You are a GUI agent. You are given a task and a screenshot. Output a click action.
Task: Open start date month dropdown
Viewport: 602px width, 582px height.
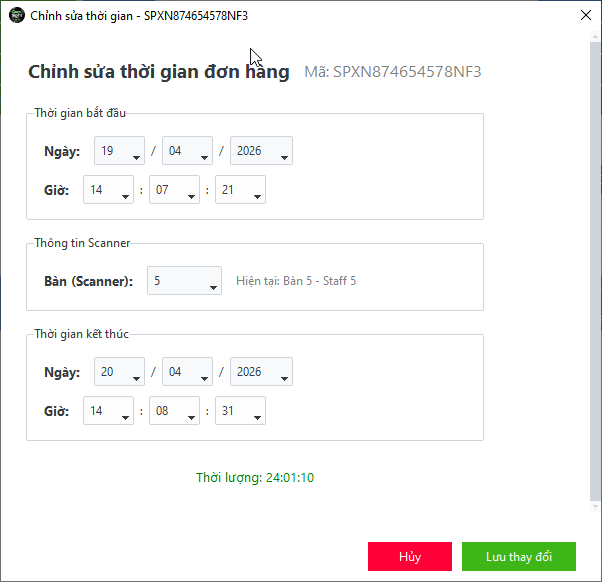click(x=187, y=152)
